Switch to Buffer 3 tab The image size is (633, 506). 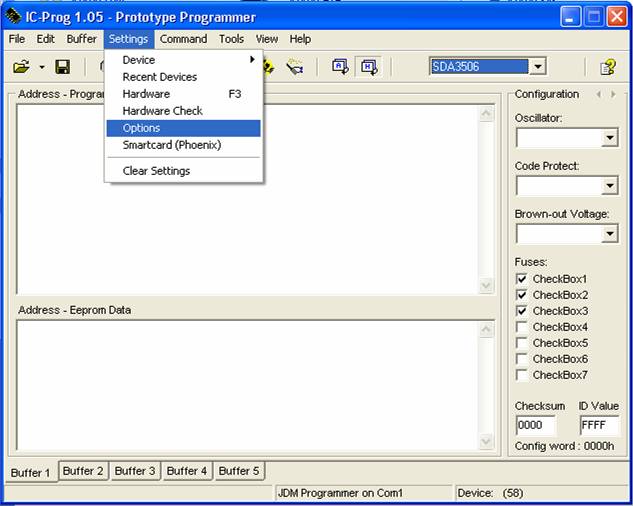(135, 471)
